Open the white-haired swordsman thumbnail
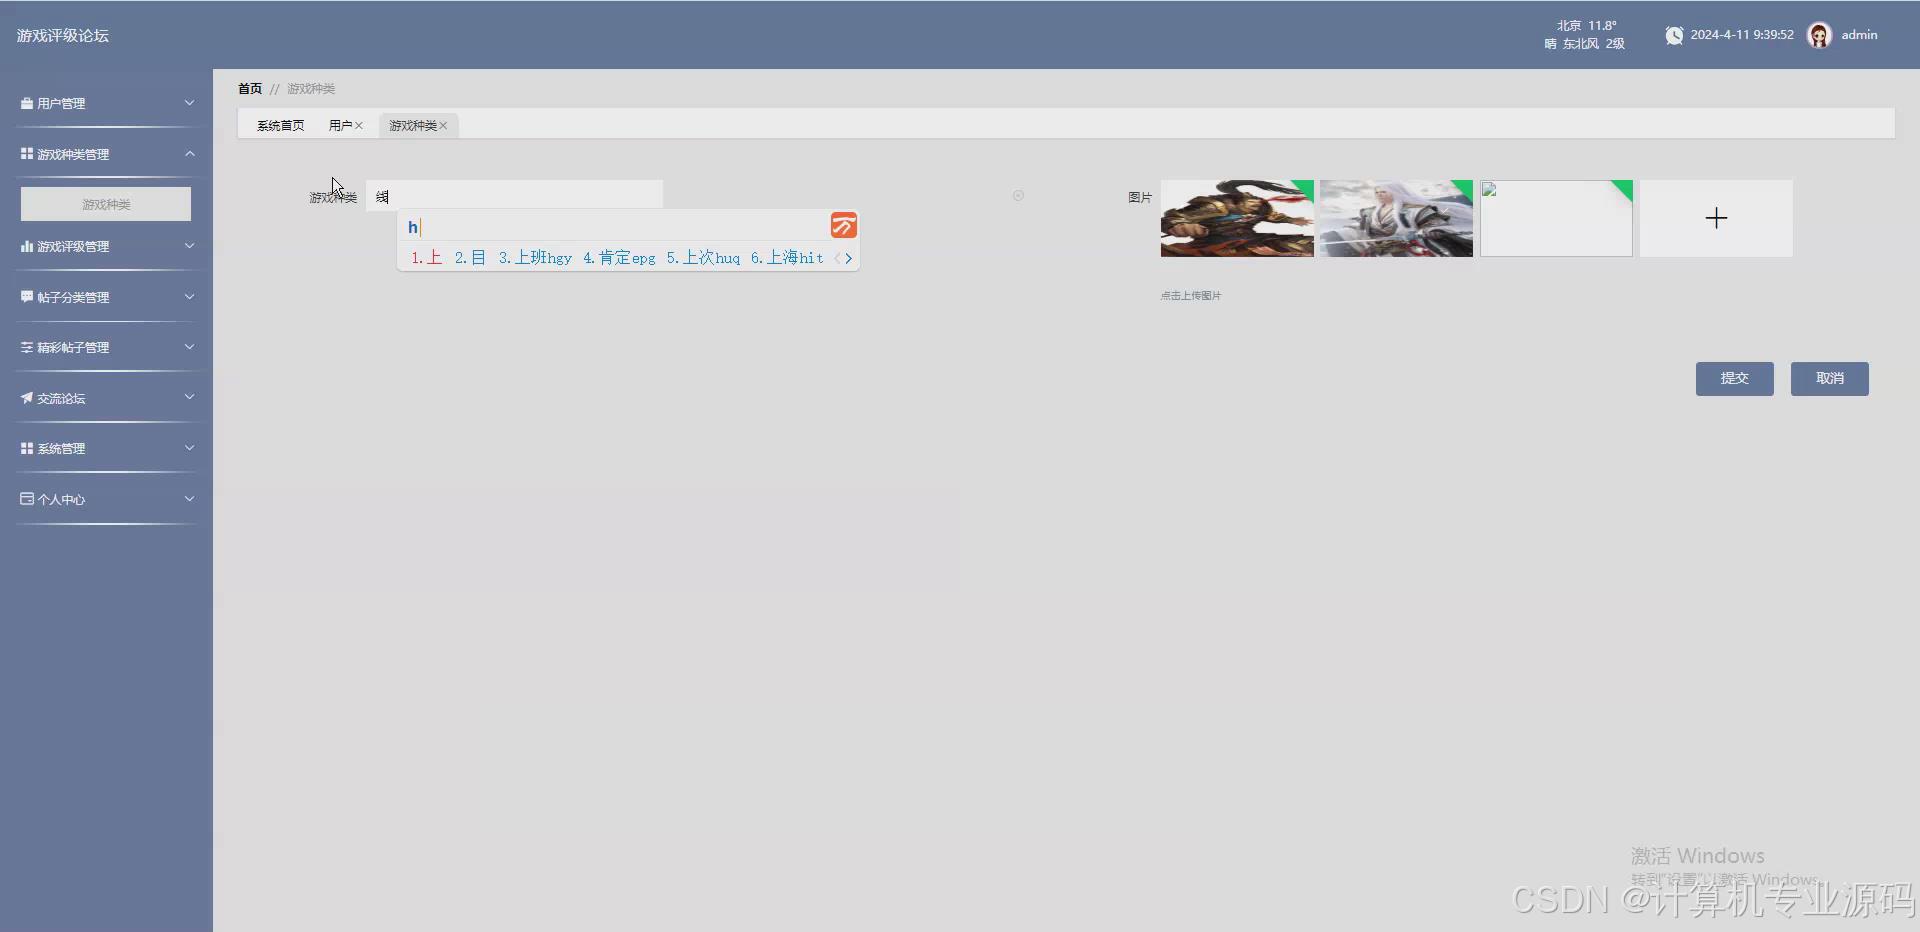The height and width of the screenshot is (932, 1920). [1396, 218]
